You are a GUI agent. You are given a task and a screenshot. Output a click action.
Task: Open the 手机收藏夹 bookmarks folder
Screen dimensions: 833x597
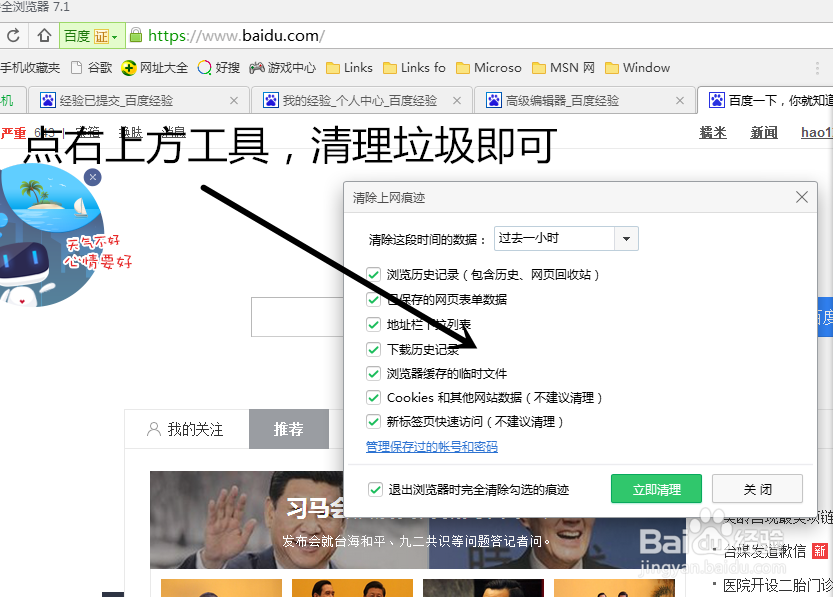(x=31, y=67)
